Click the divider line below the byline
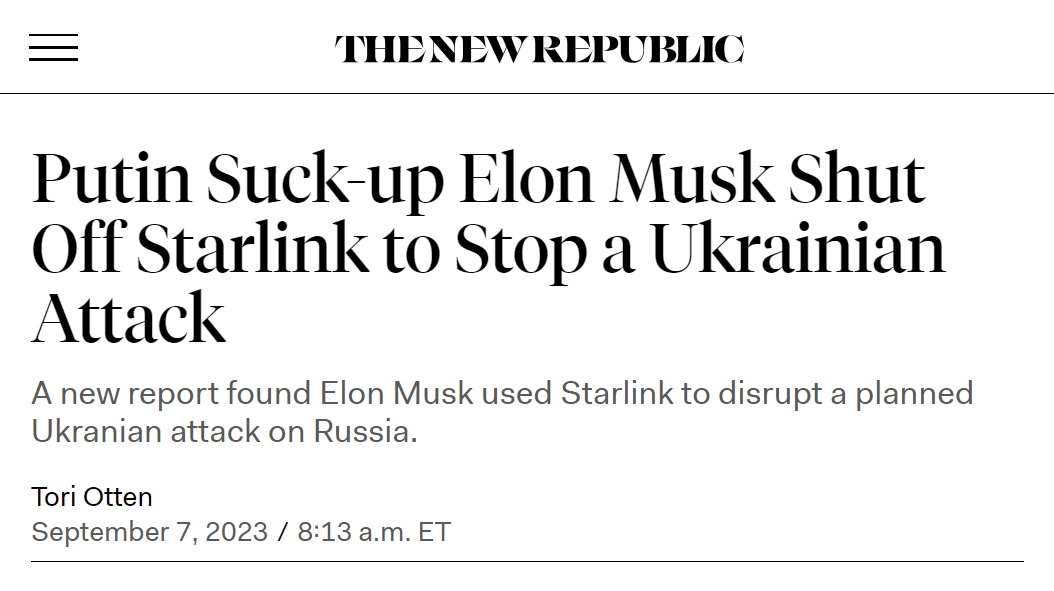This screenshot has height=591, width=1054. click(x=527, y=562)
